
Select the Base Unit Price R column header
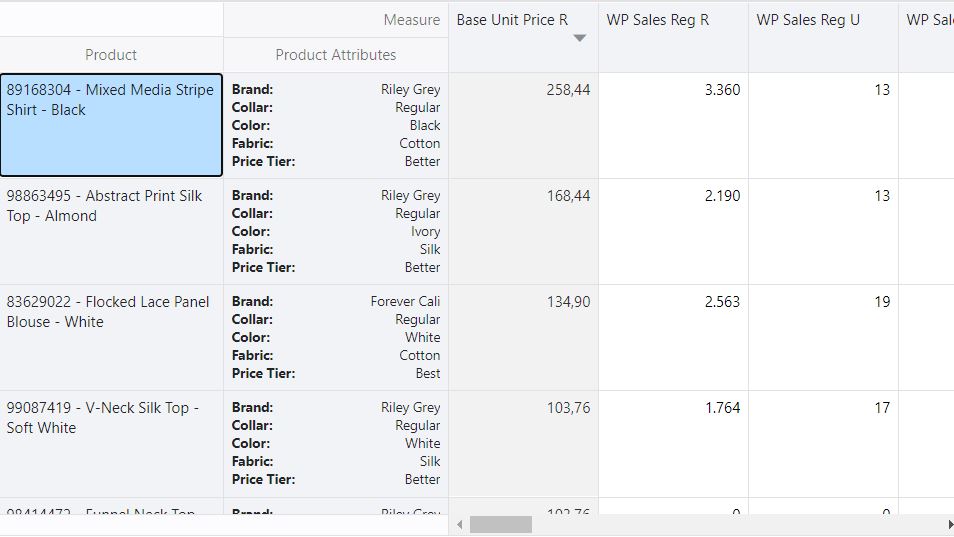(512, 20)
